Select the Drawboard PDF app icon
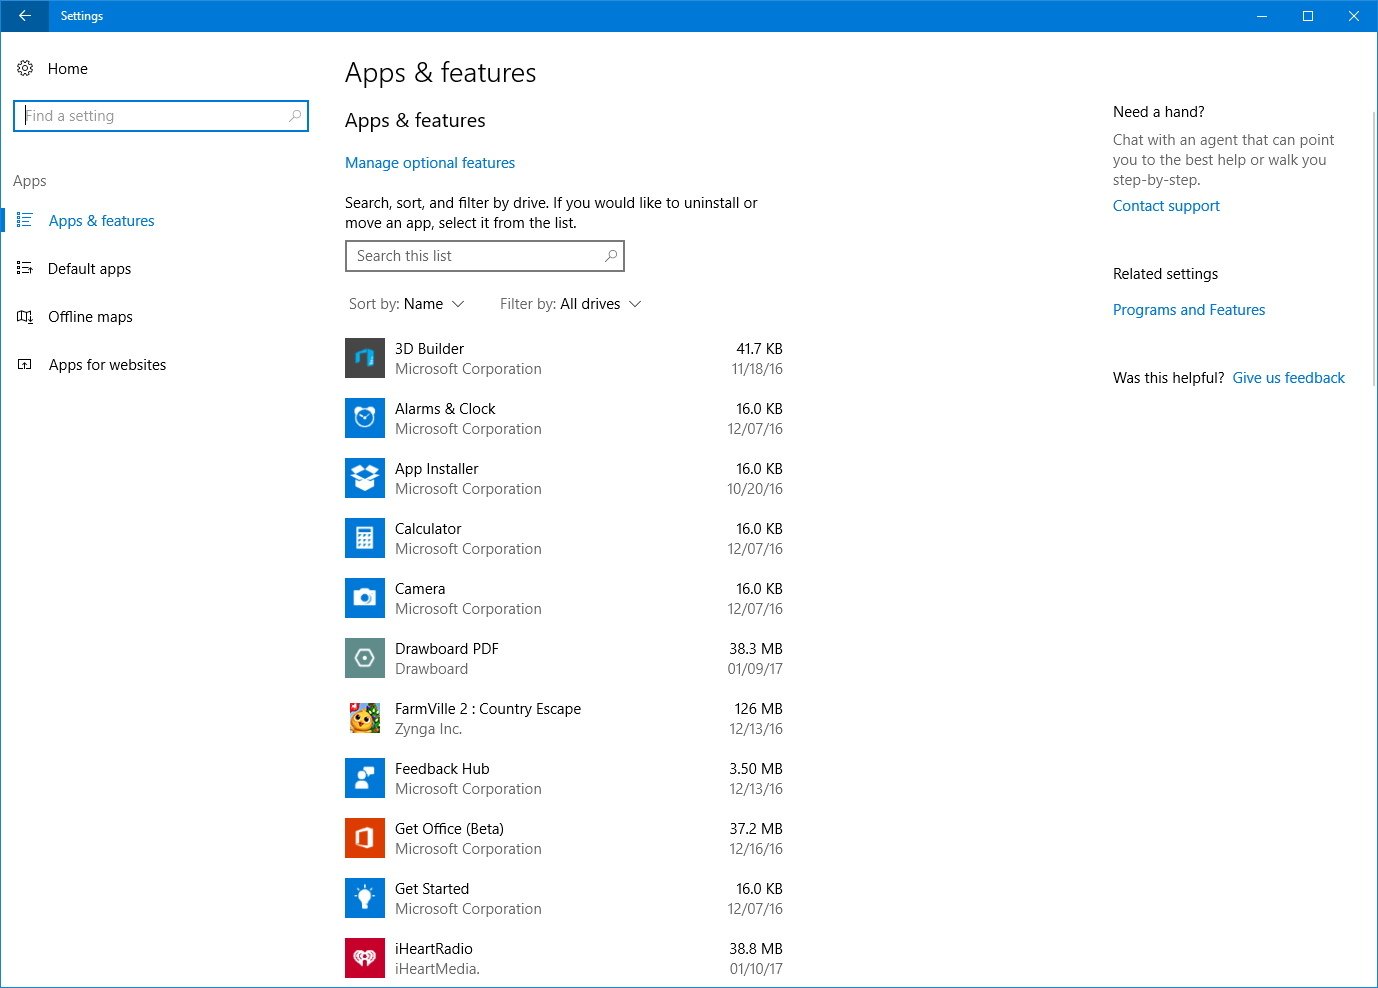Image resolution: width=1378 pixels, height=988 pixels. (365, 658)
